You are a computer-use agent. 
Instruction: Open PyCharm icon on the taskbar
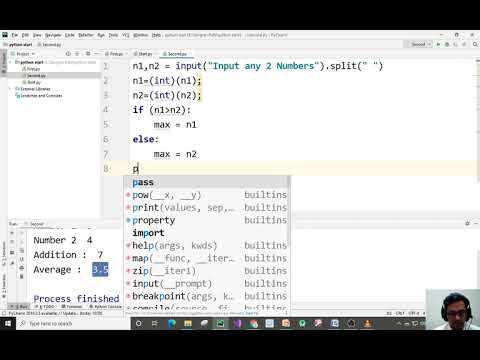pyautogui.click(x=220, y=323)
